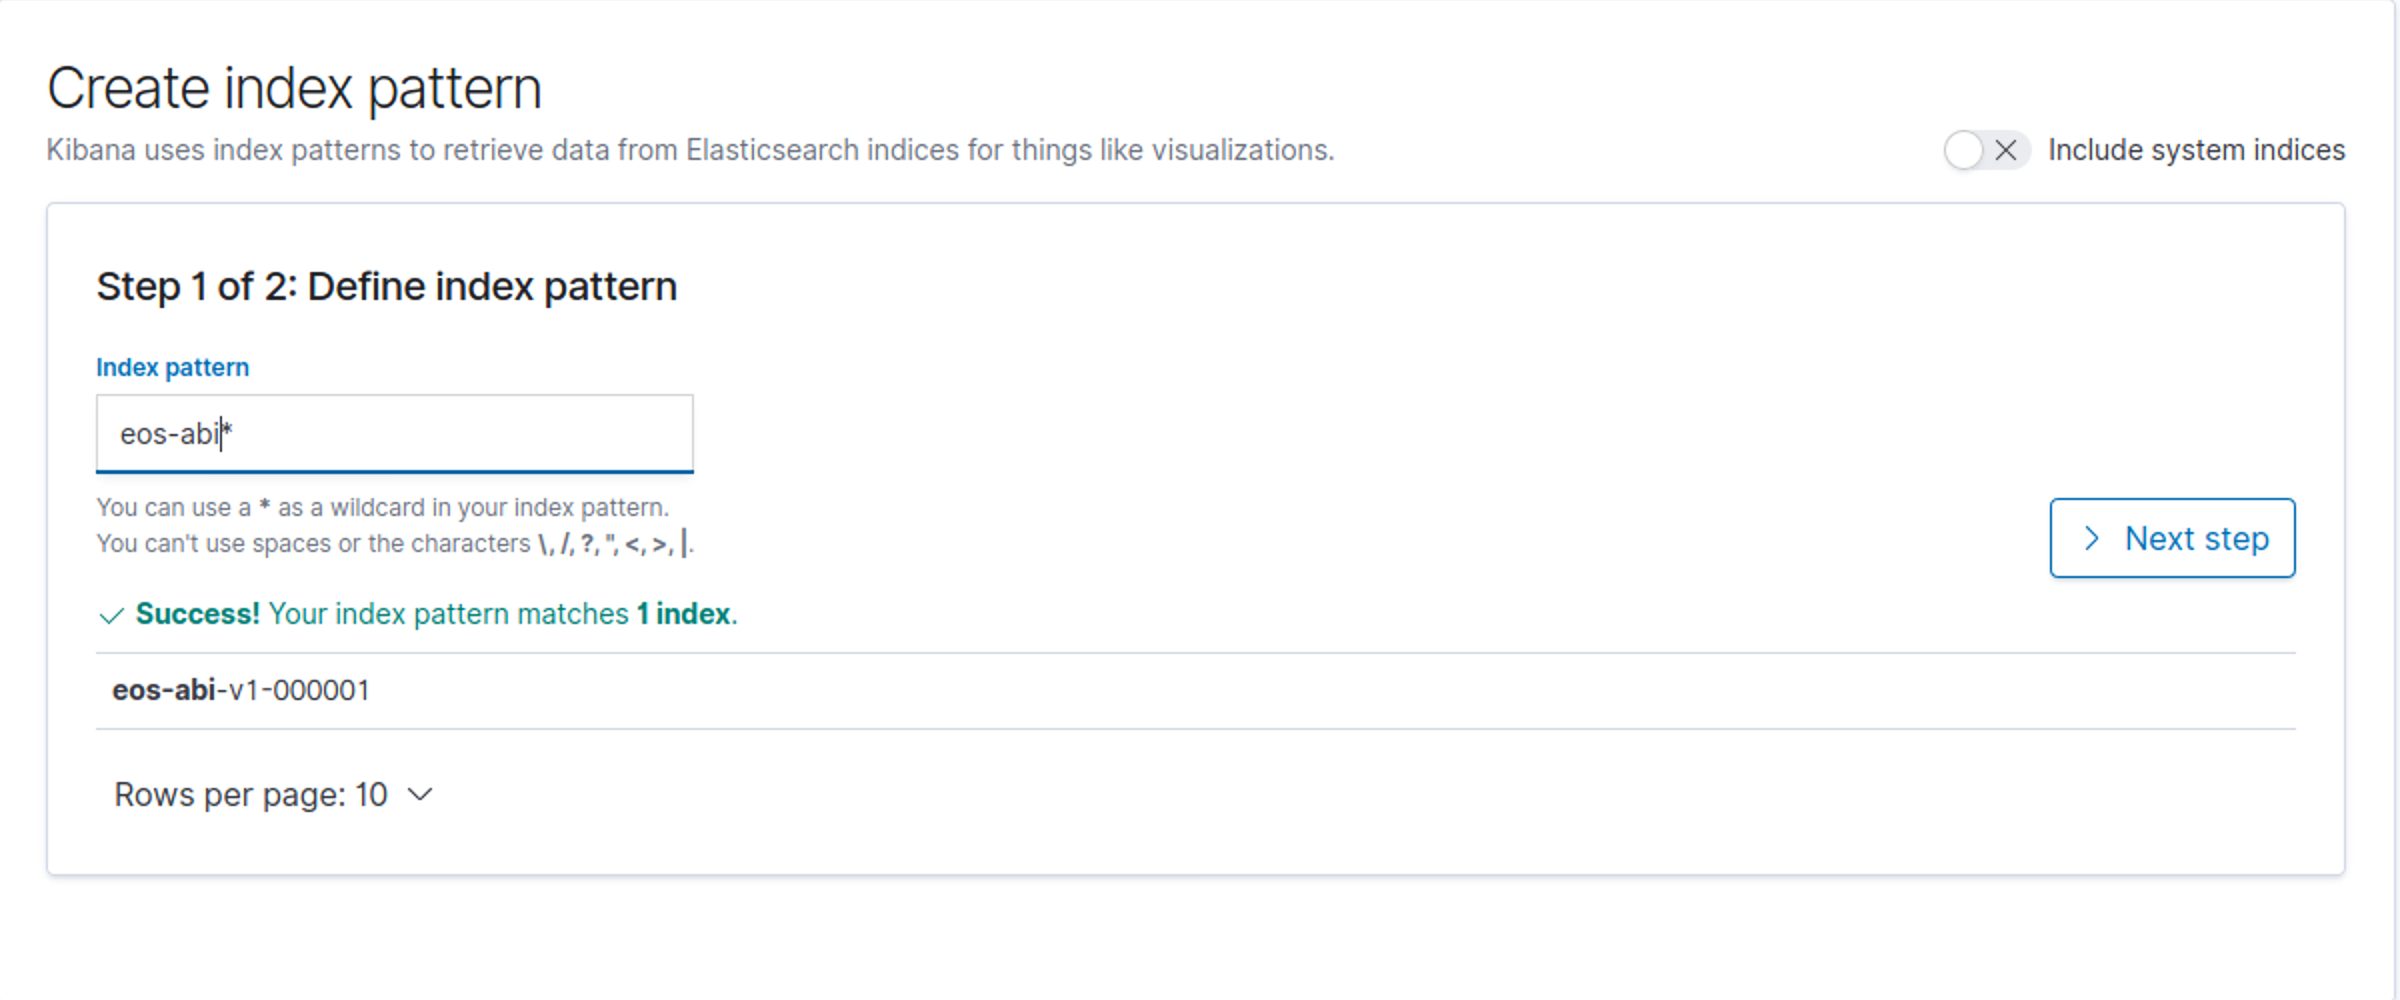Viewport: 2400px width, 1000px height.
Task: Click the bold eos-abi prefix in the matched index
Action: pyautogui.click(x=163, y=691)
